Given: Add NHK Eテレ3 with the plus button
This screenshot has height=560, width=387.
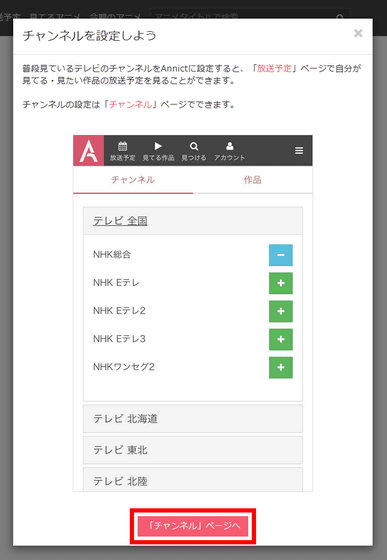Looking at the screenshot, I should coord(281,339).
